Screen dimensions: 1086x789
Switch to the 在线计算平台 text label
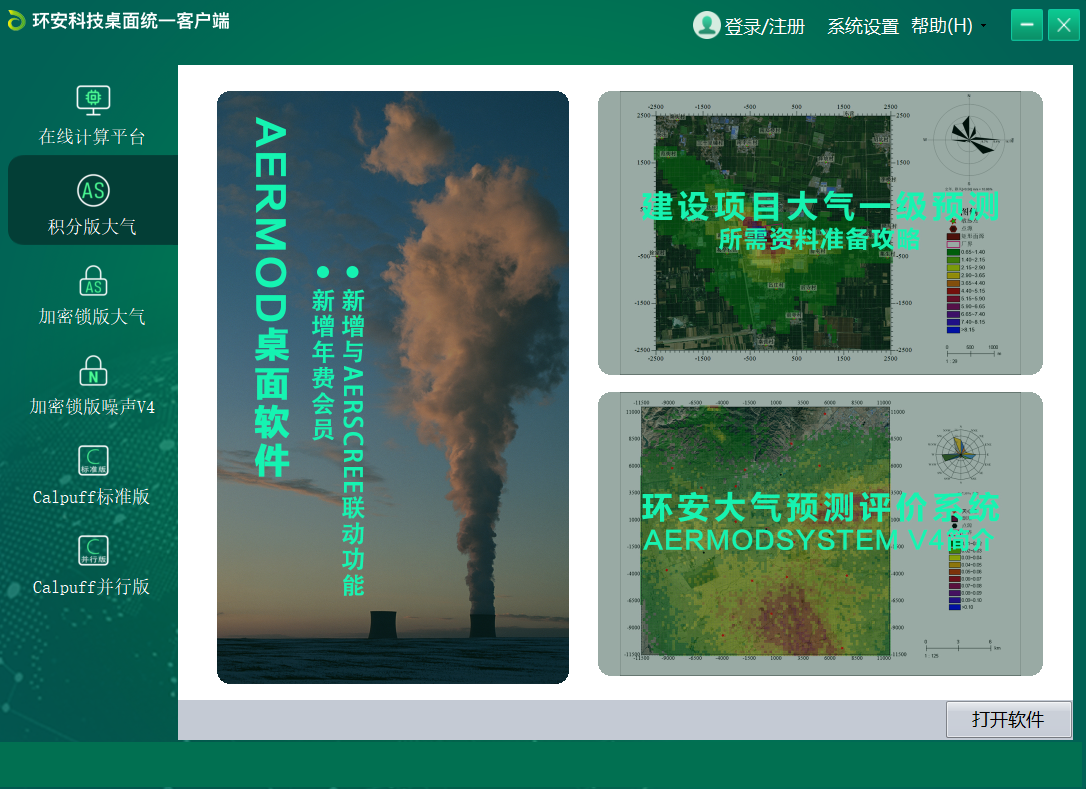click(x=92, y=137)
